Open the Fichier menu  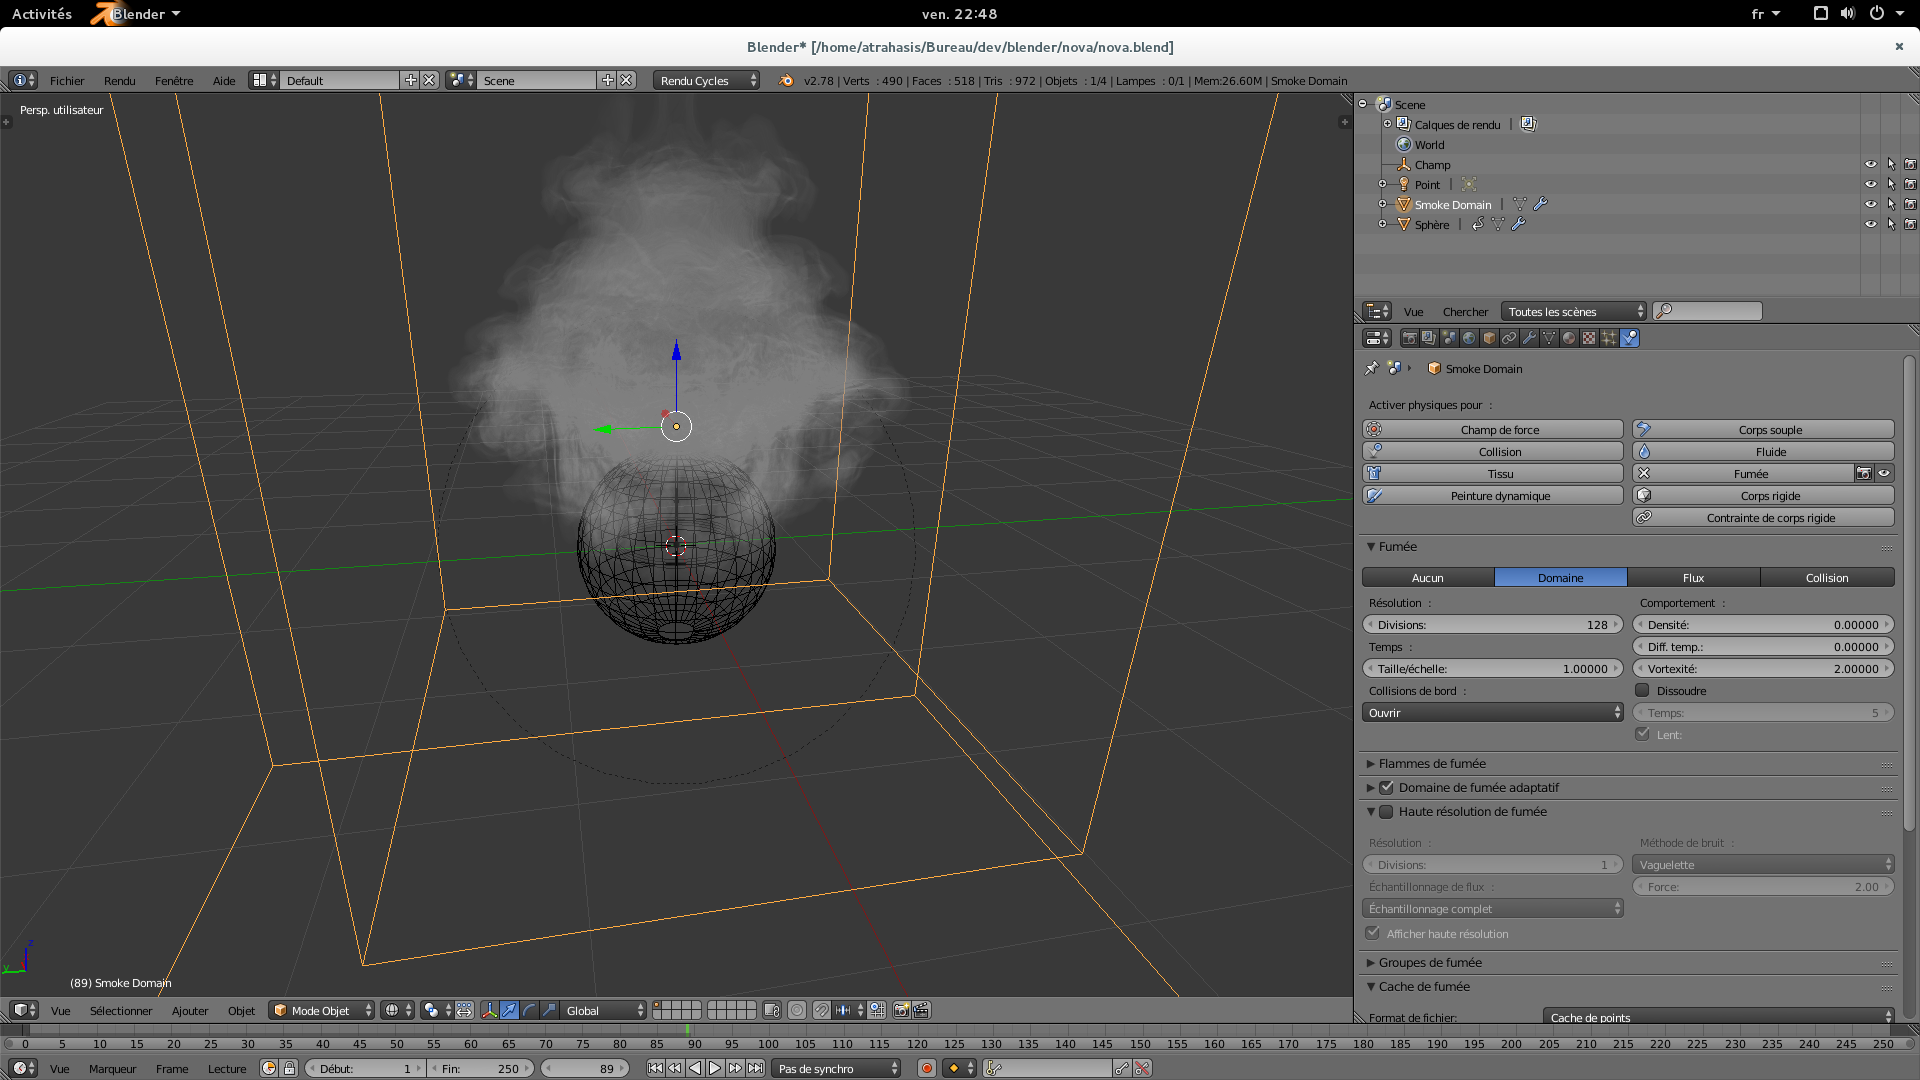point(67,80)
